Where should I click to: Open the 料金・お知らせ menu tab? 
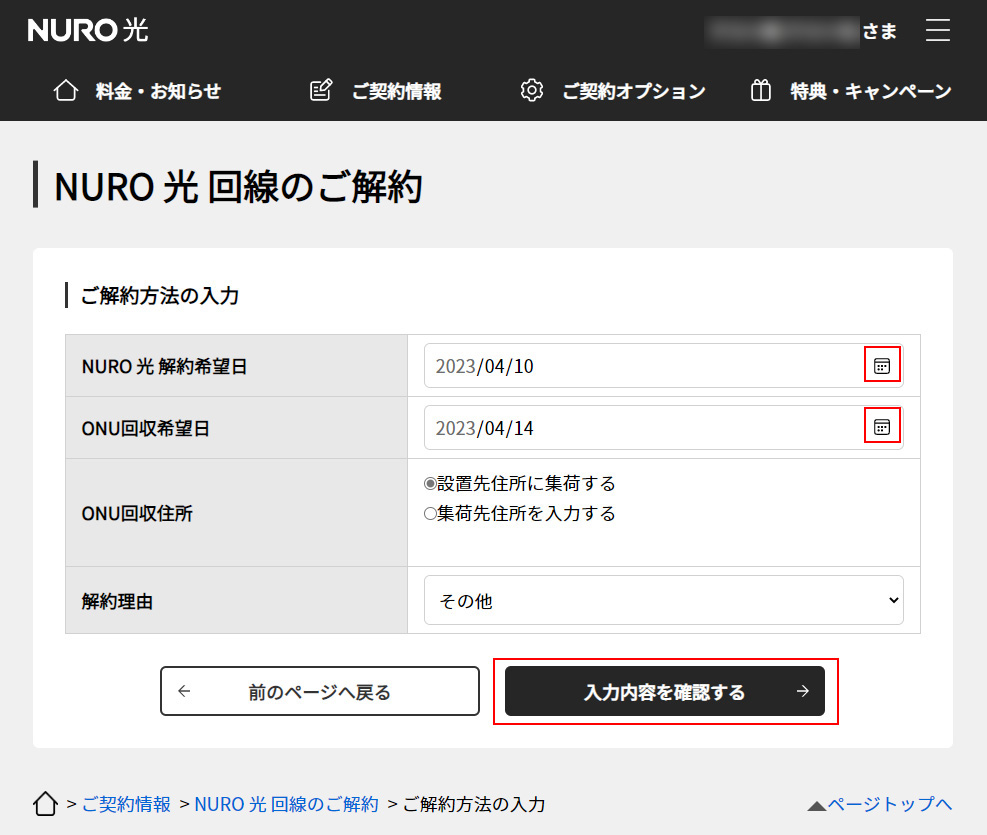coord(158,91)
